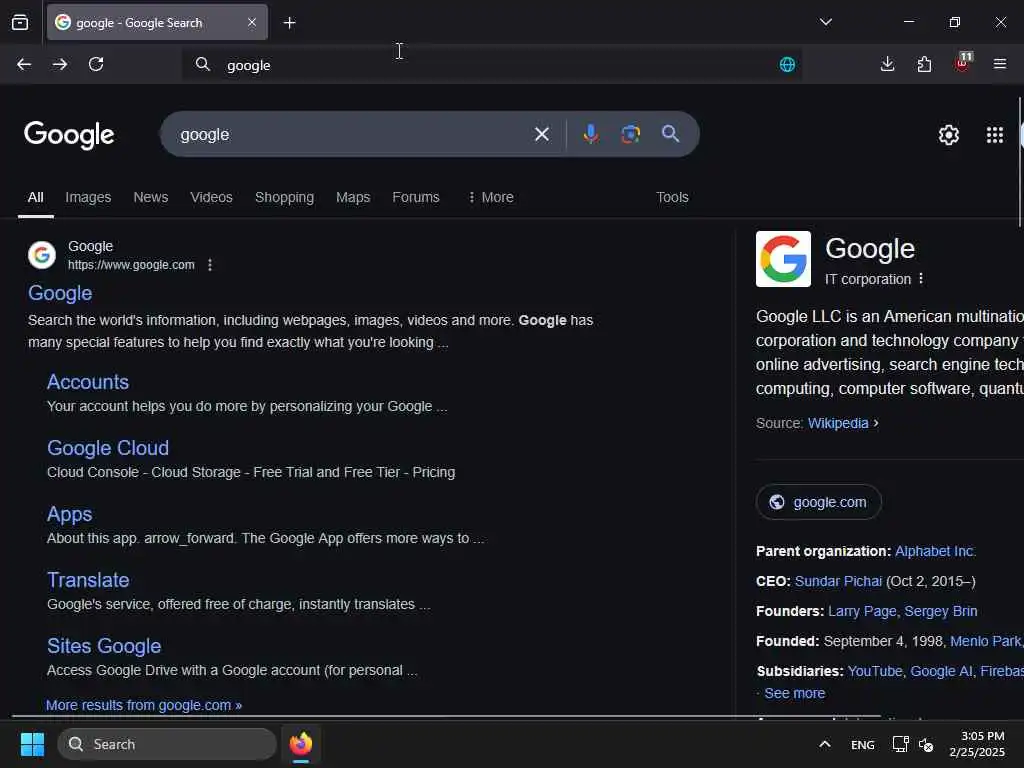Open the muted volume tray icon
Viewport: 1024px width, 768px height.
point(926,744)
